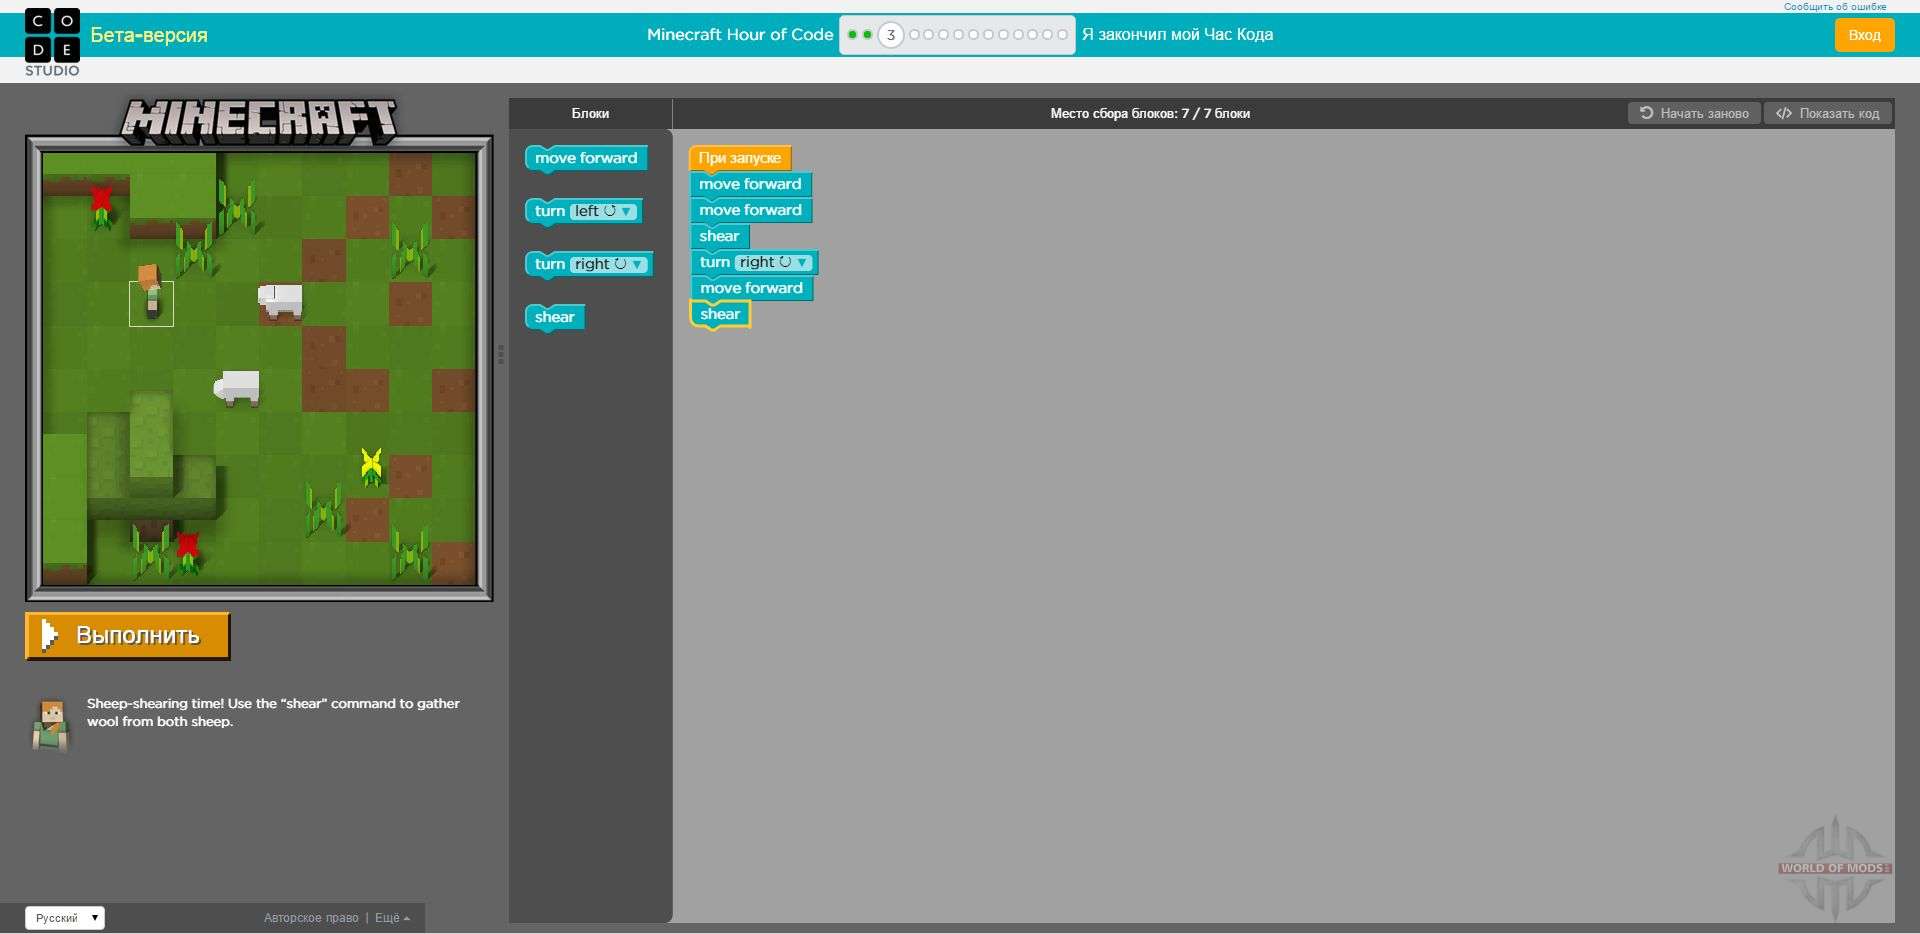Open the Сообщить об ошибке link
Screen dimensions: 1920x934
pyautogui.click(x=1835, y=7)
